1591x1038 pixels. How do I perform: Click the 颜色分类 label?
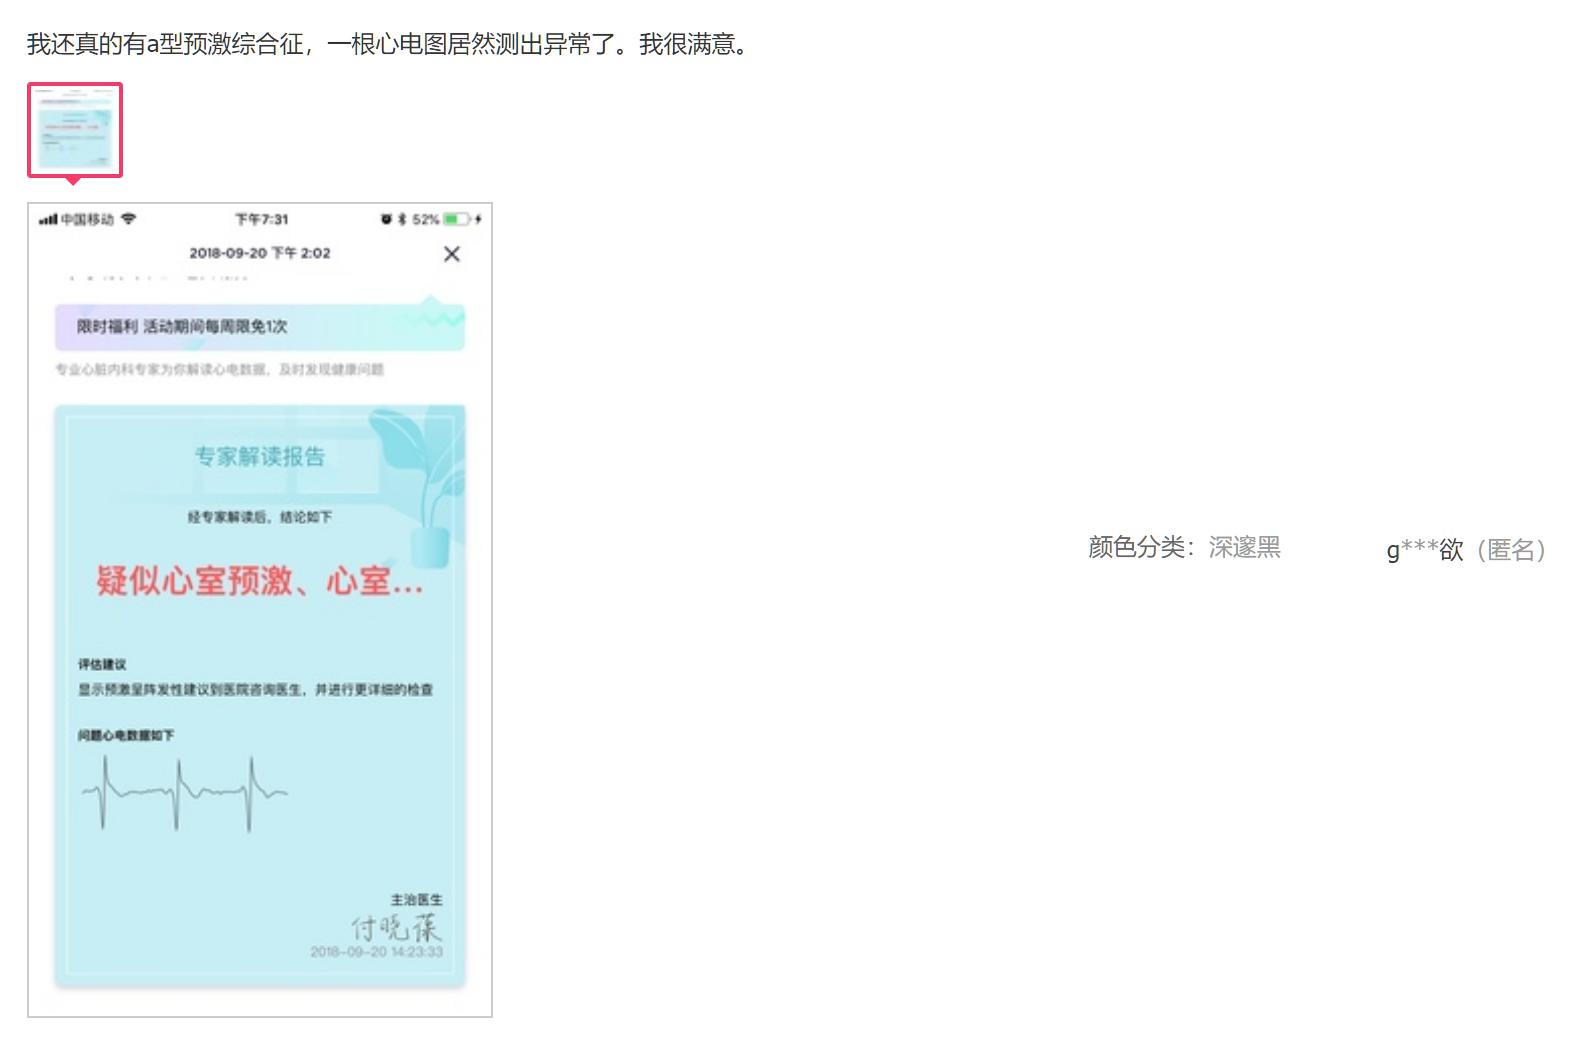1141,547
